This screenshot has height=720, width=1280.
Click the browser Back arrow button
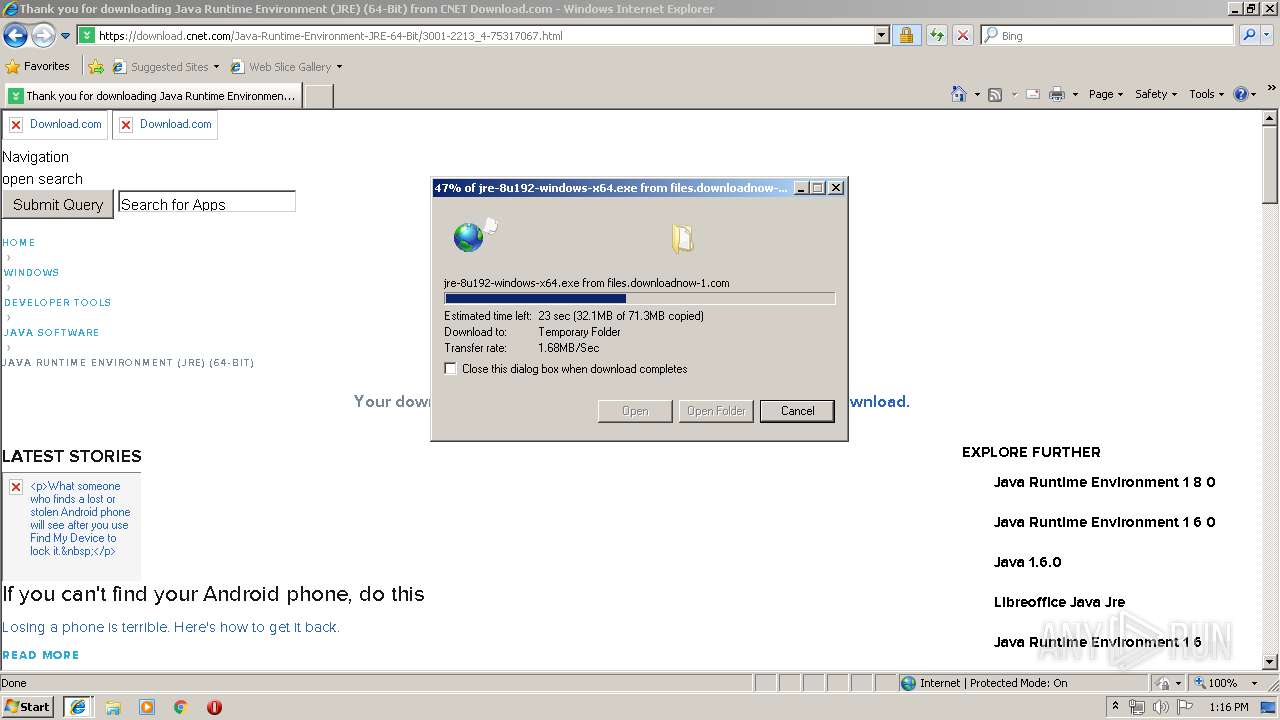point(16,36)
